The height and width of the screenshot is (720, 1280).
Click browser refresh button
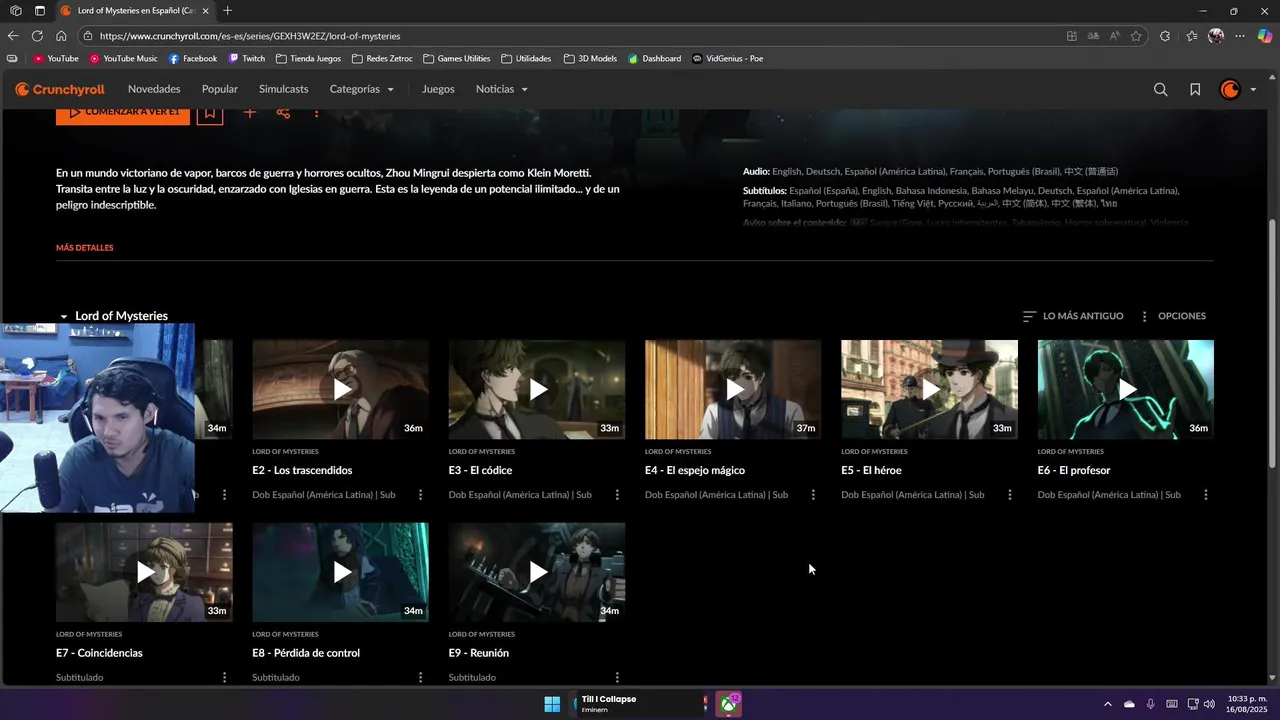click(x=37, y=36)
